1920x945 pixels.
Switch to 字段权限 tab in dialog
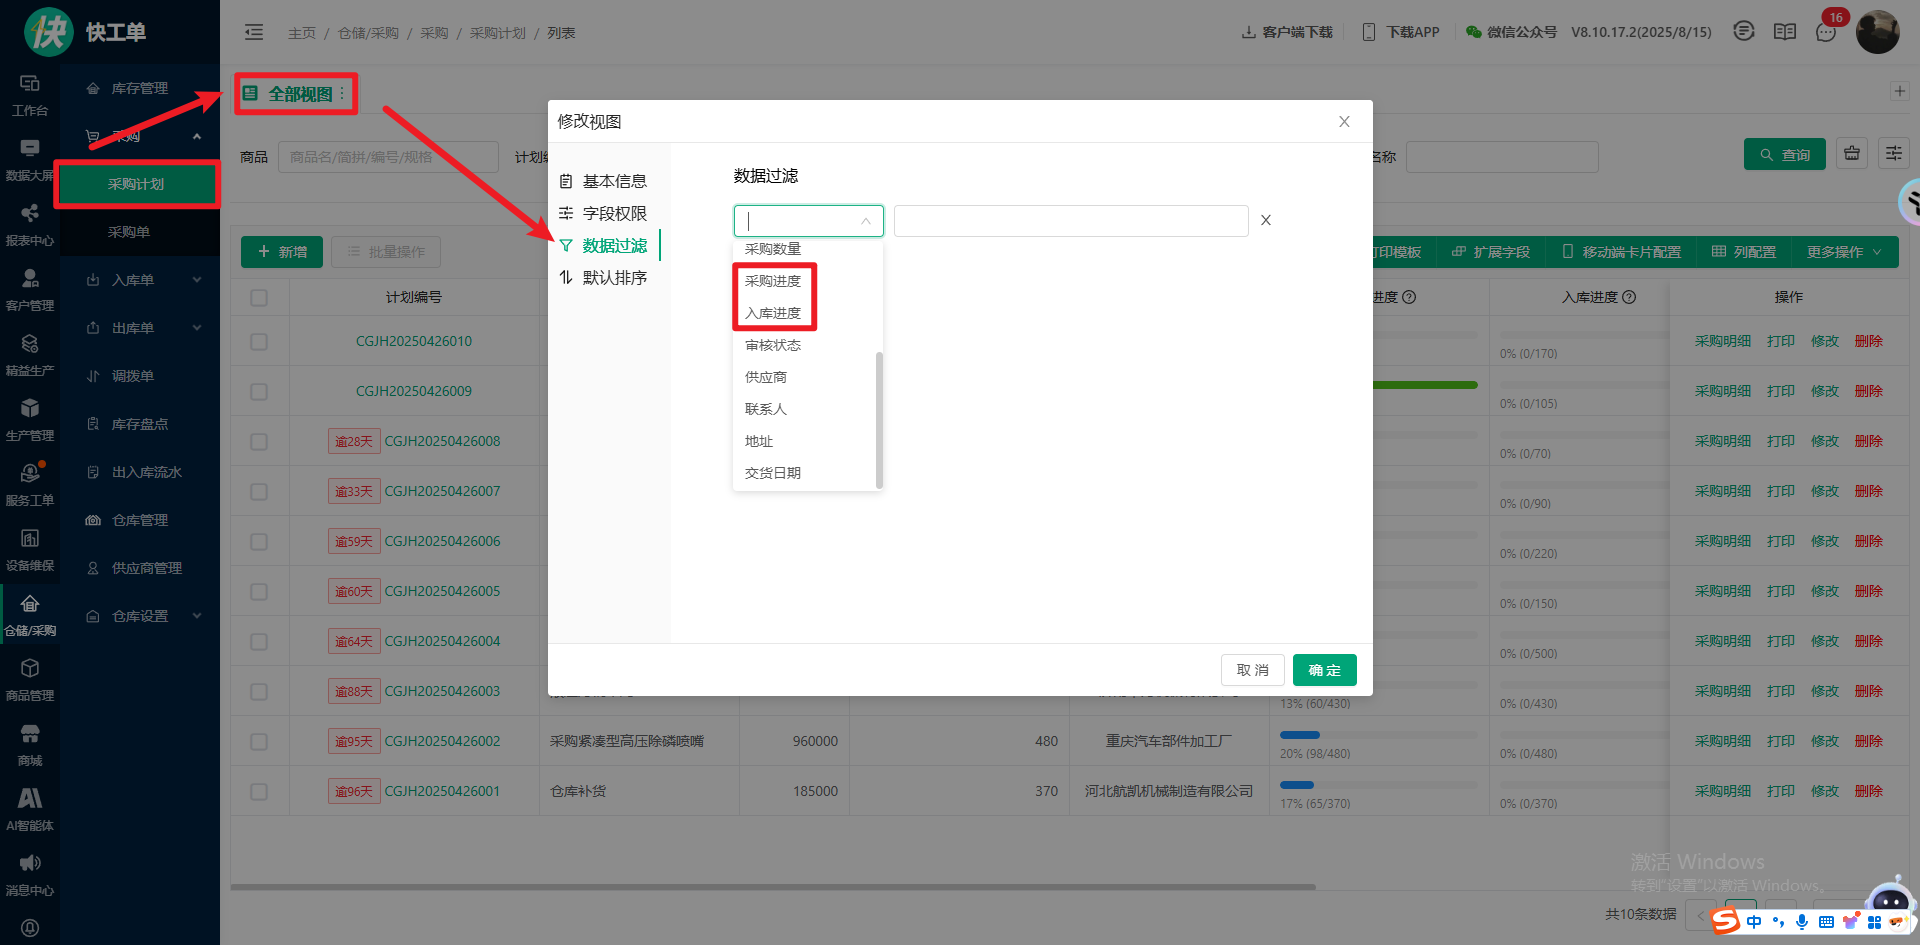(x=614, y=213)
